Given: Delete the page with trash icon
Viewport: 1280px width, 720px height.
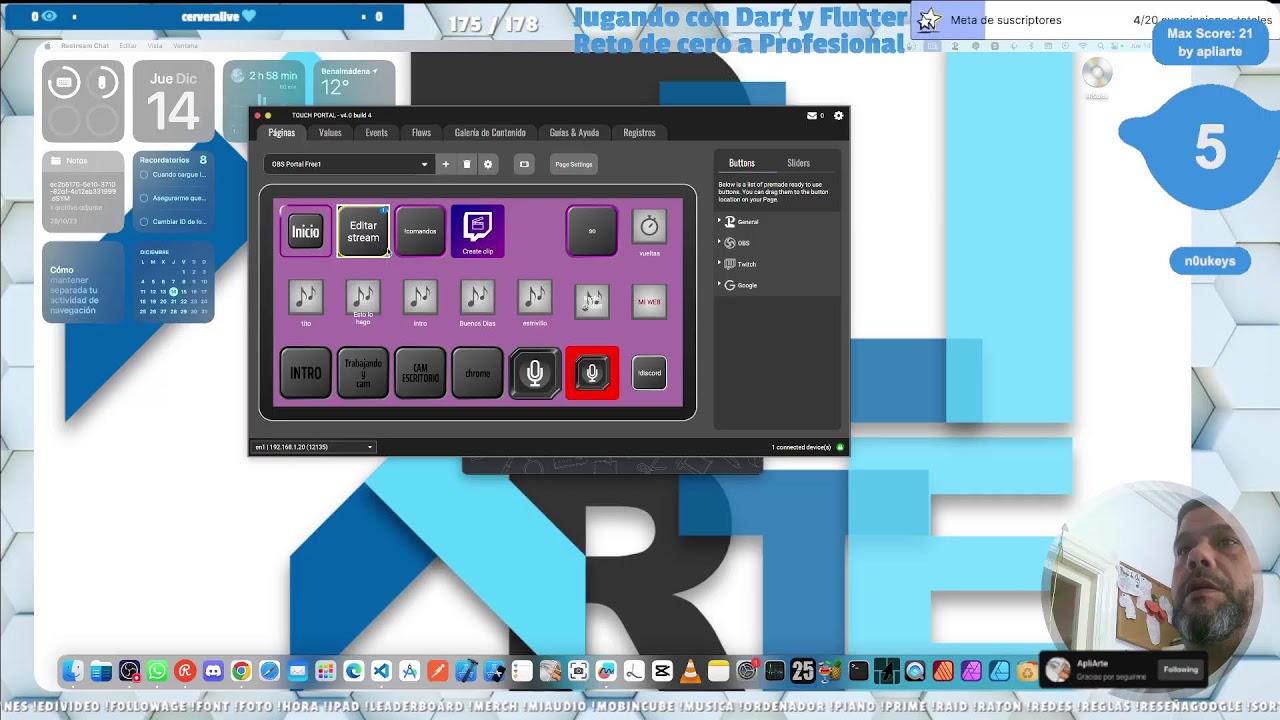Looking at the screenshot, I should tap(466, 164).
